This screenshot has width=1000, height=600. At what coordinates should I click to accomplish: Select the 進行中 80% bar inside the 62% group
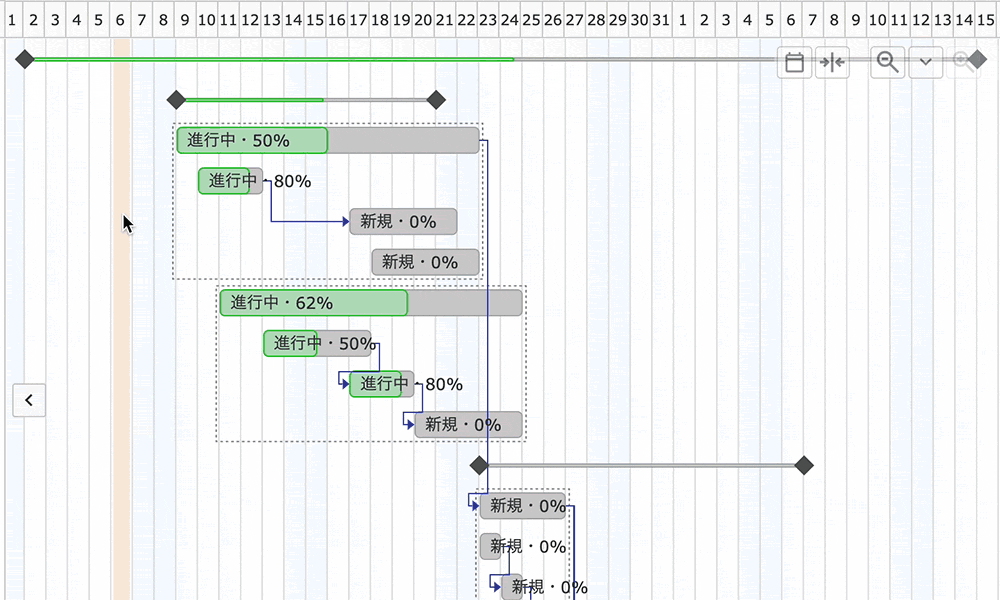(x=381, y=384)
